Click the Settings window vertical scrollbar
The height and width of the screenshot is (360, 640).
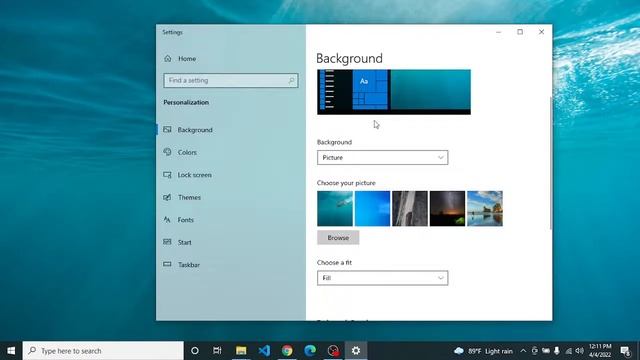(x=551, y=163)
